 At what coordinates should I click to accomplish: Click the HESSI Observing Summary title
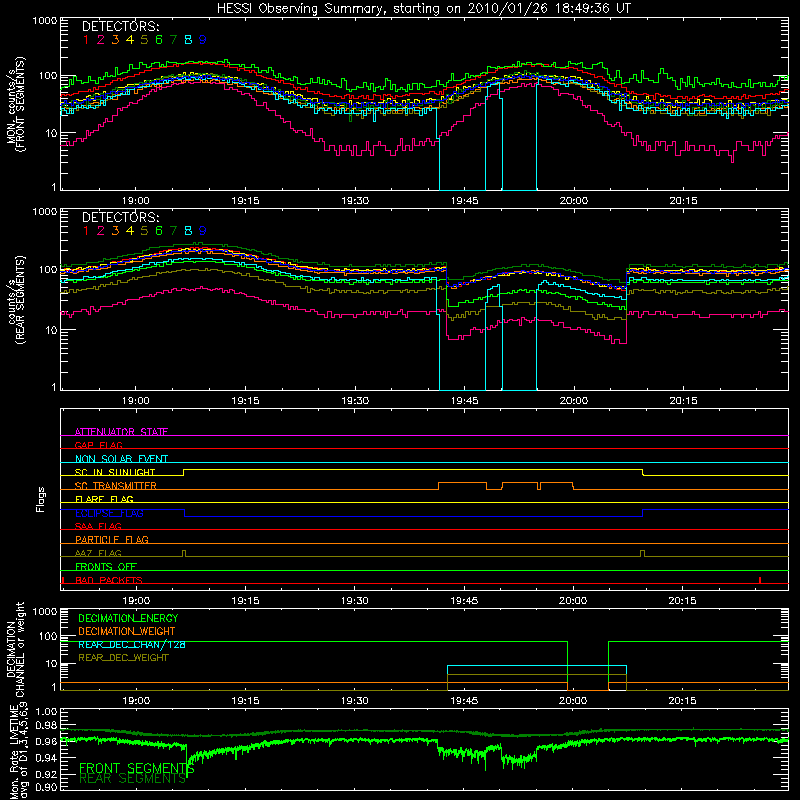pos(423,9)
